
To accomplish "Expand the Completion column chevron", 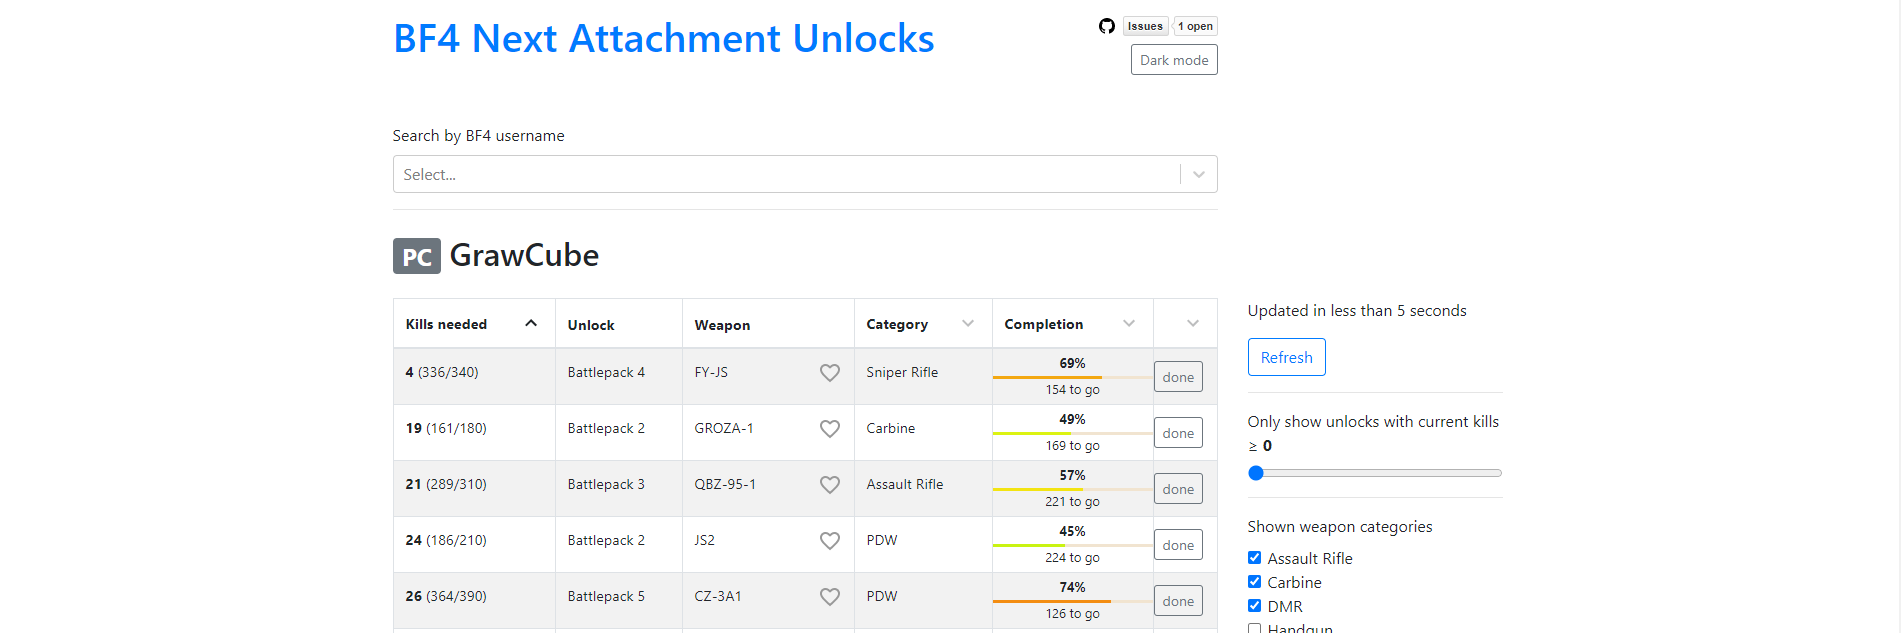I will [x=1128, y=323].
